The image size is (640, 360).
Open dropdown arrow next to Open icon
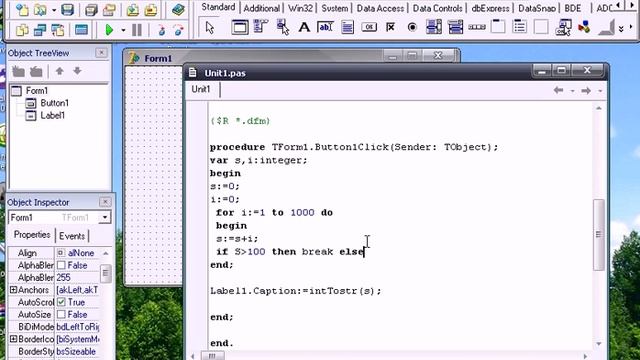pos(53,10)
